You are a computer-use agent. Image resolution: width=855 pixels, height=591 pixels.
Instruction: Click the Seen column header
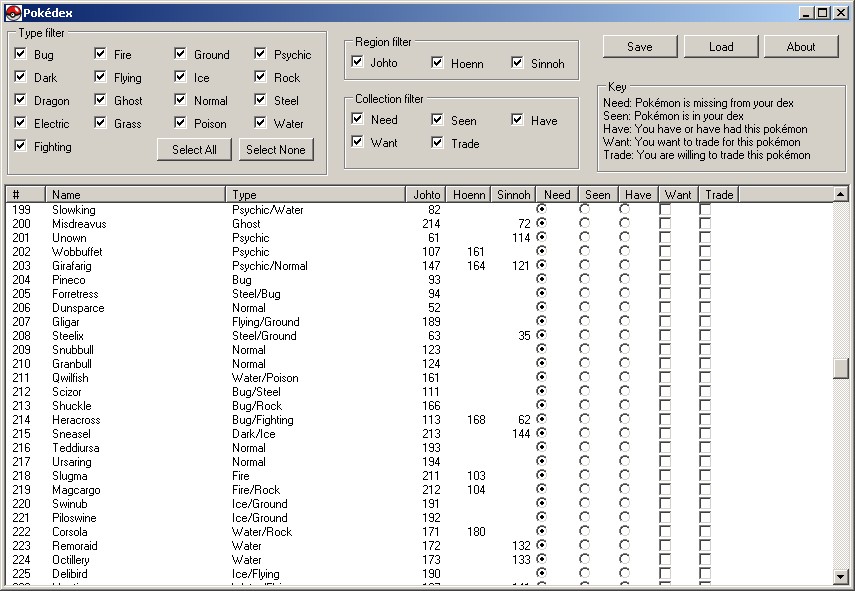click(598, 195)
